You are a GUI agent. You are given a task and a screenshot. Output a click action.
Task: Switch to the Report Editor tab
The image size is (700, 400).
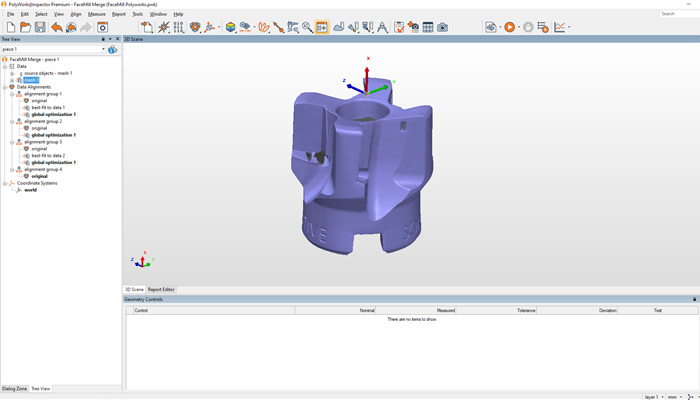coord(161,289)
